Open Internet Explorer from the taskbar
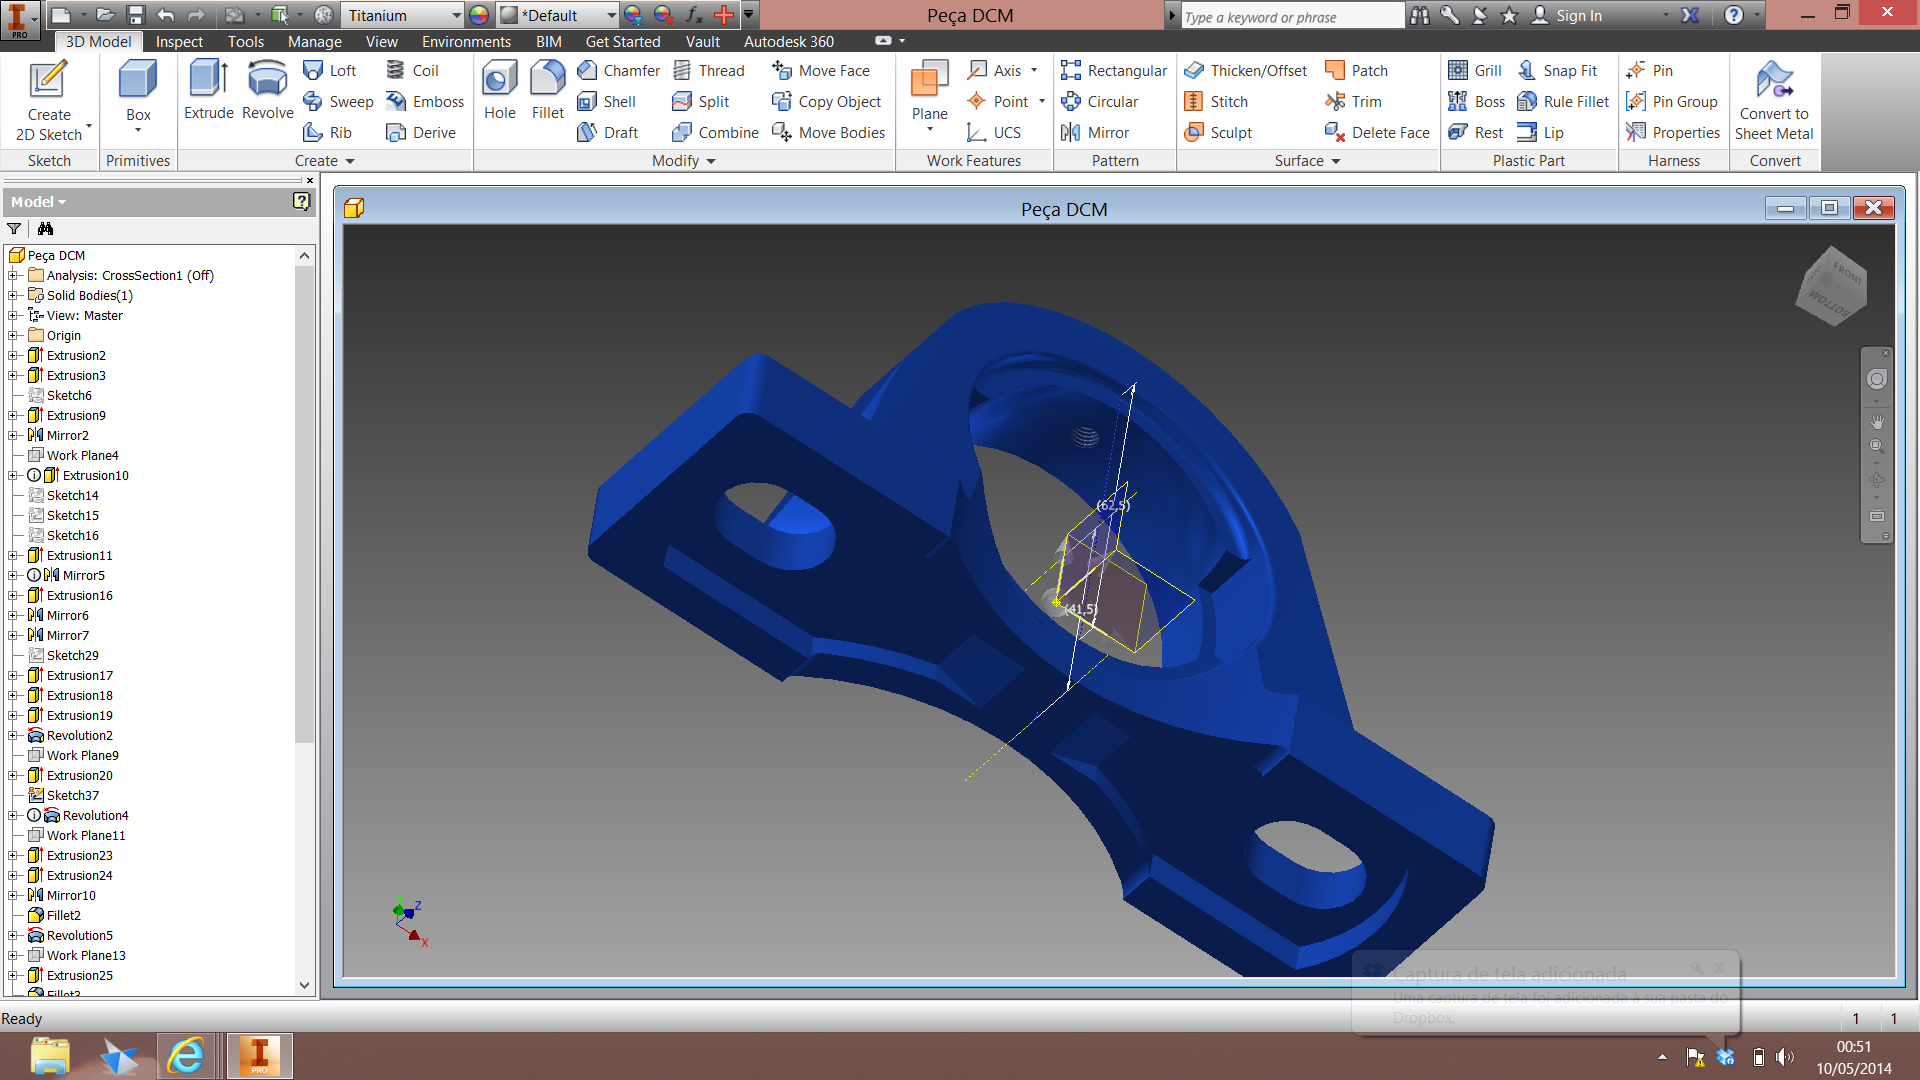The width and height of the screenshot is (1920, 1080). coord(186,1056)
